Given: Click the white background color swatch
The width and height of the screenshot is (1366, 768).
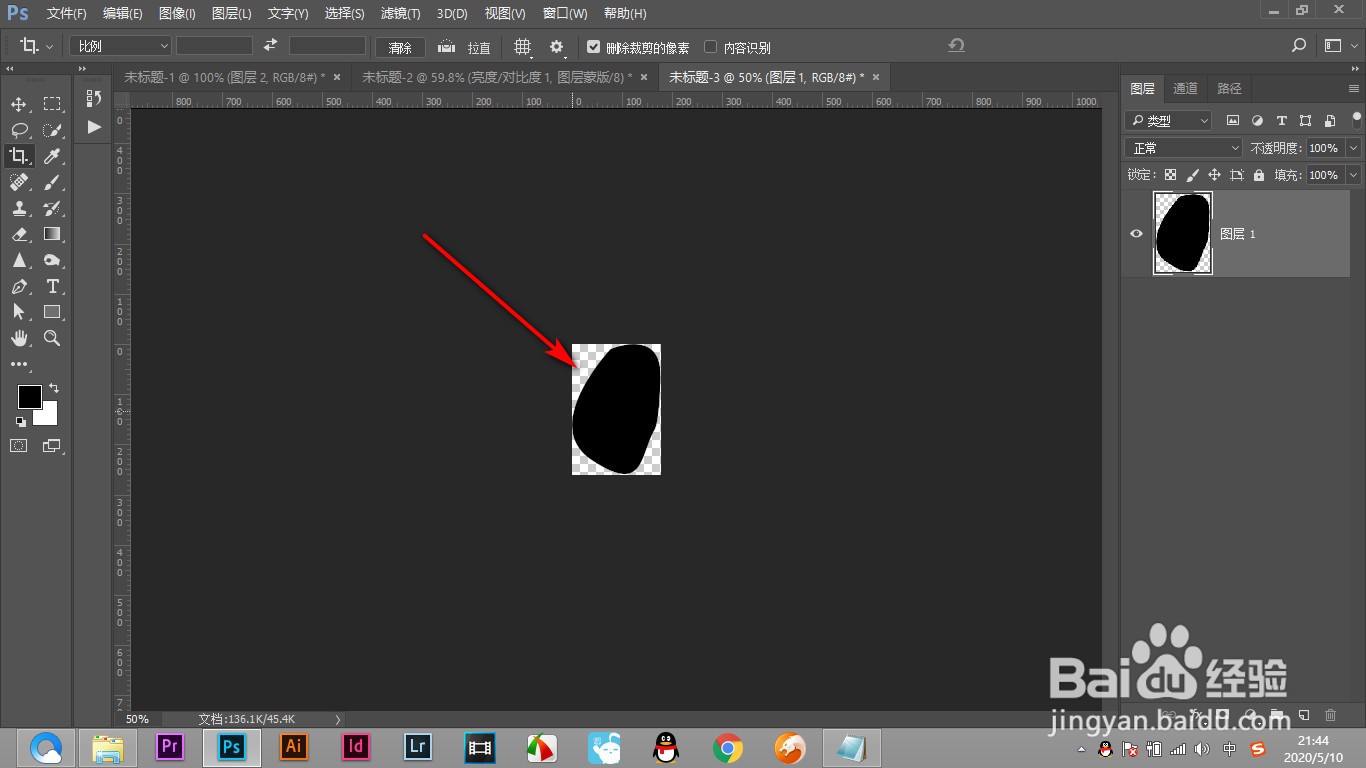Looking at the screenshot, I should (x=49, y=416).
